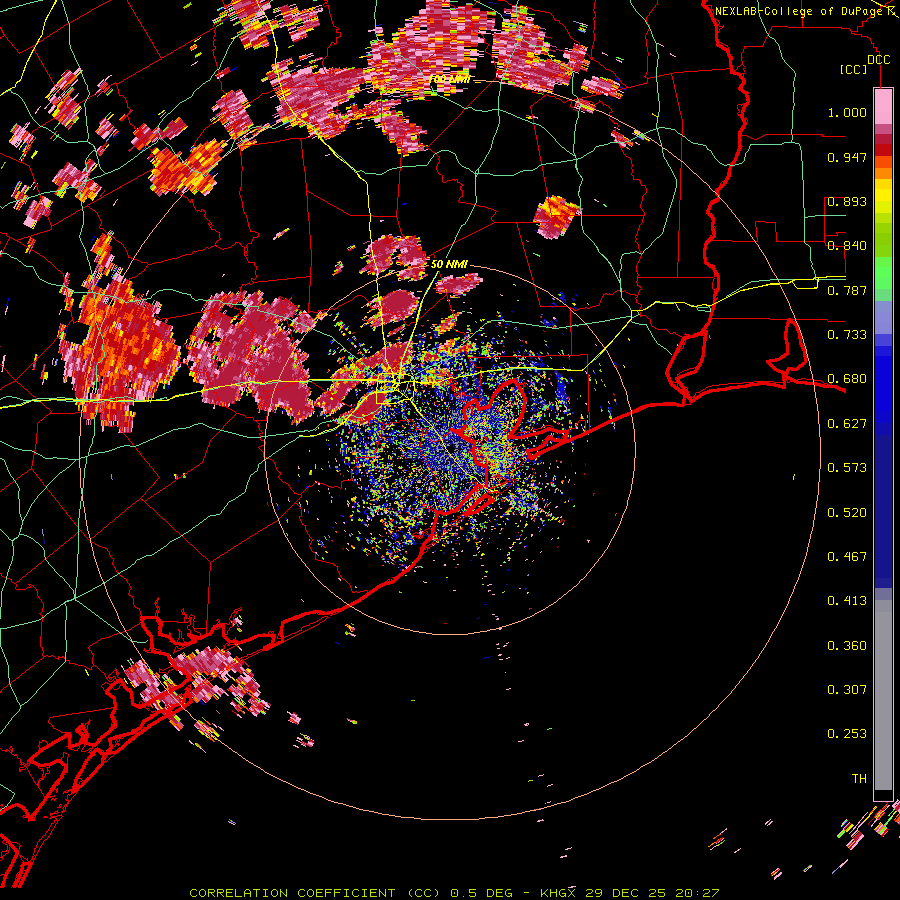Screen dimensions: 900x900
Task: Click the 0.733 scale value
Action: 847,335
